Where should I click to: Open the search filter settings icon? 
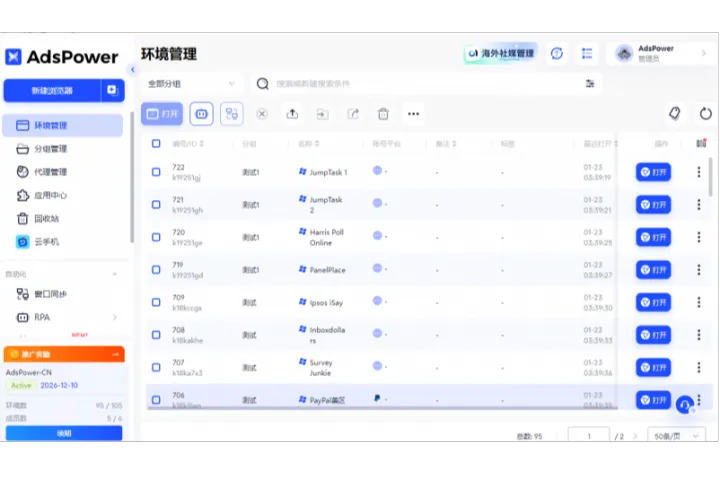[590, 83]
